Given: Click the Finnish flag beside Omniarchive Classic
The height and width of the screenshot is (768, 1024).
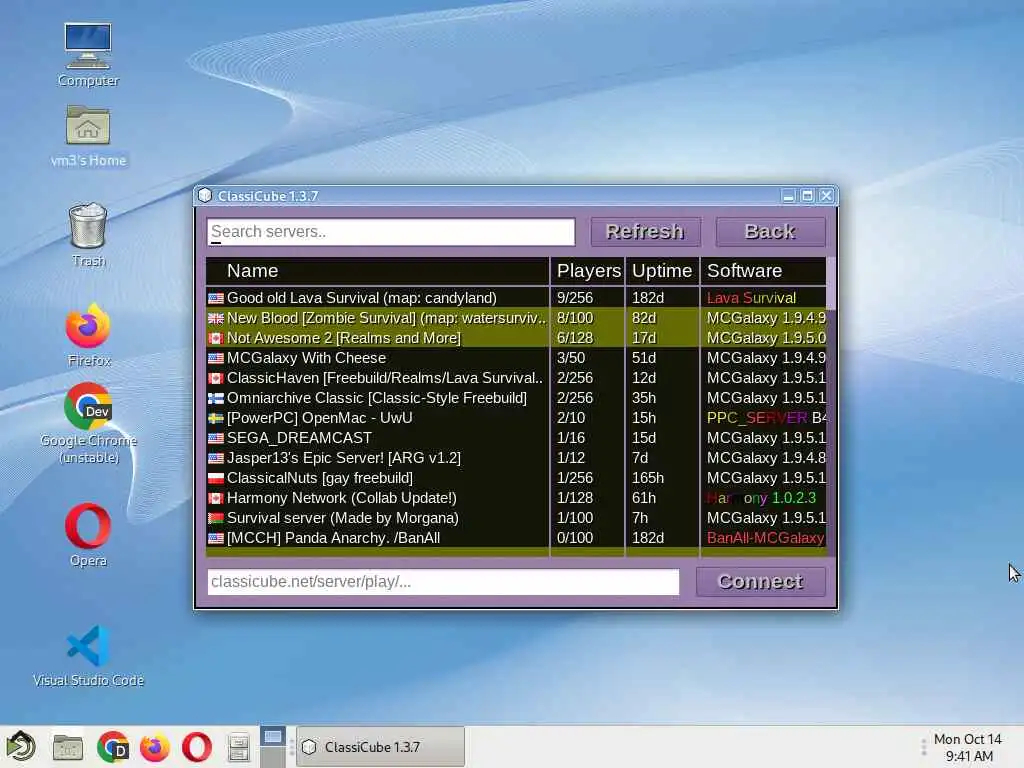Looking at the screenshot, I should tap(216, 398).
